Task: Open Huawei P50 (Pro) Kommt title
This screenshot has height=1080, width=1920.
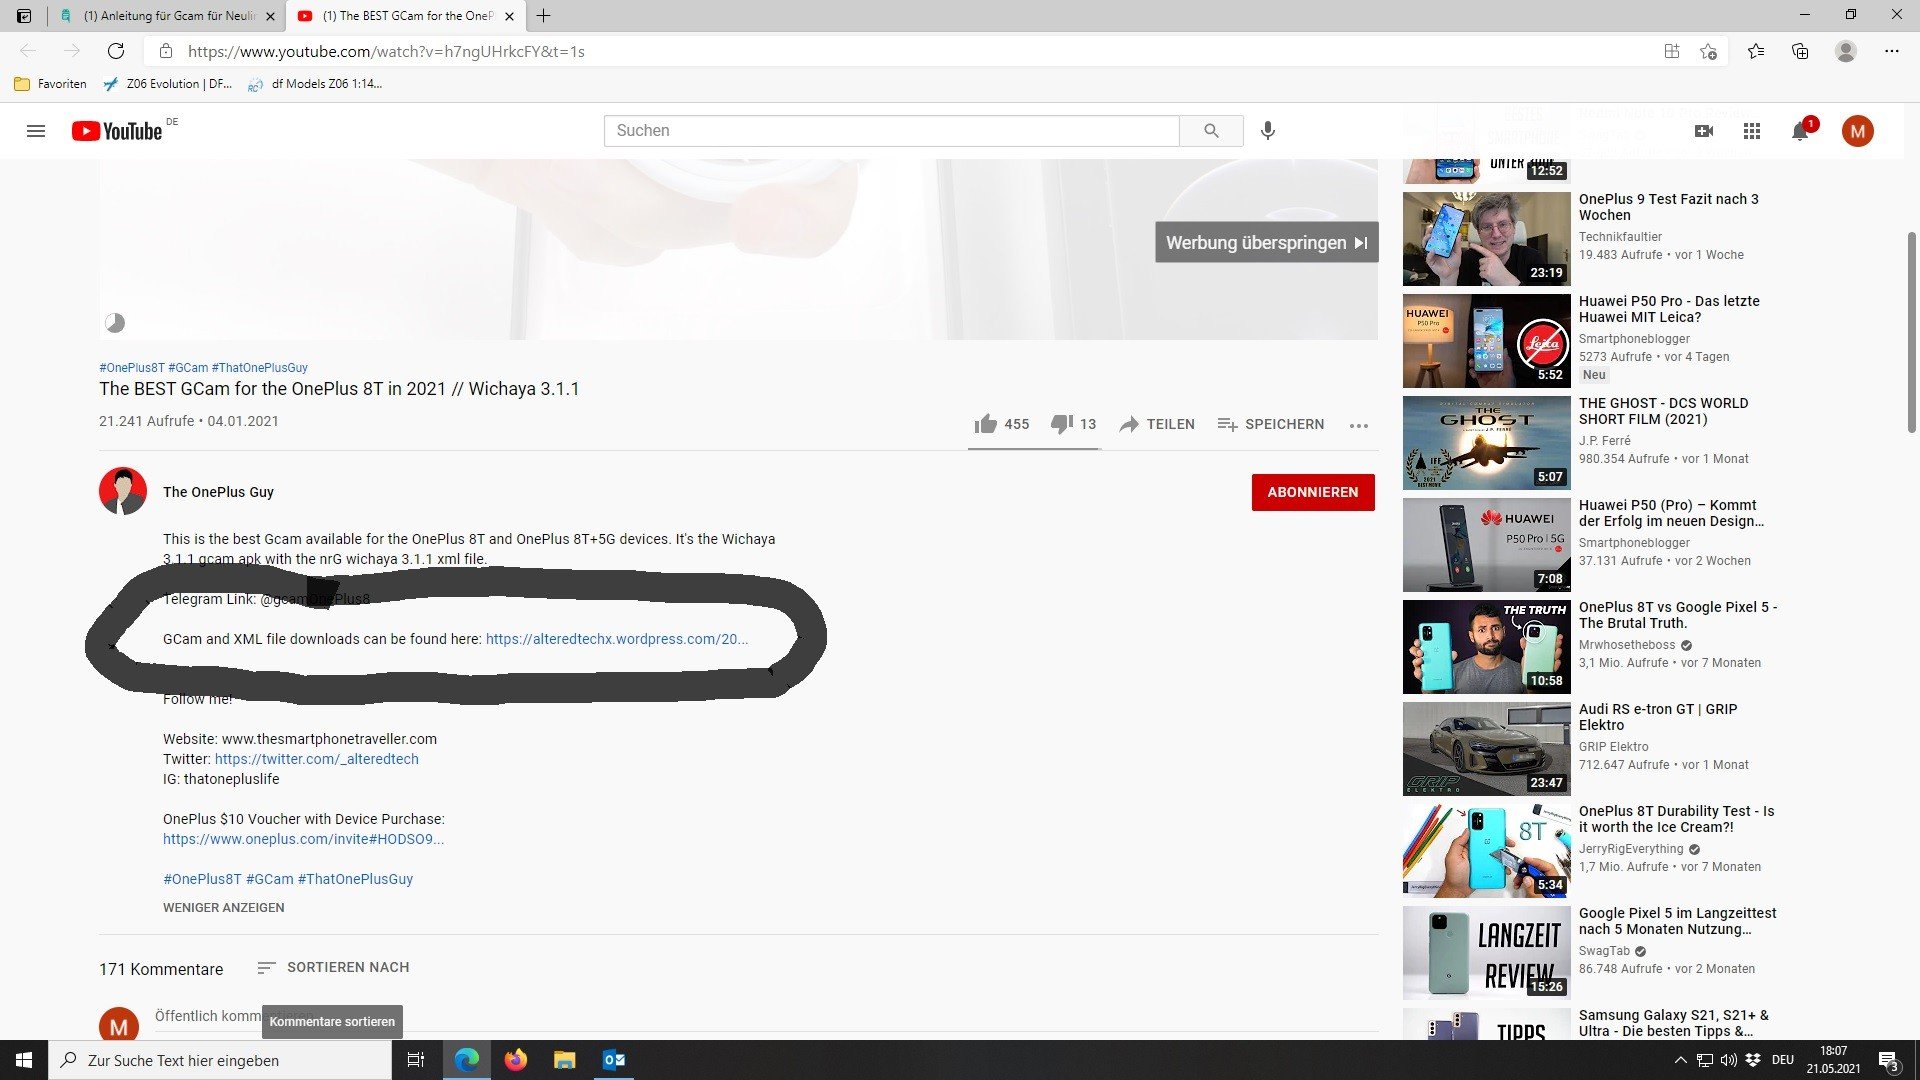Action: [1671, 513]
